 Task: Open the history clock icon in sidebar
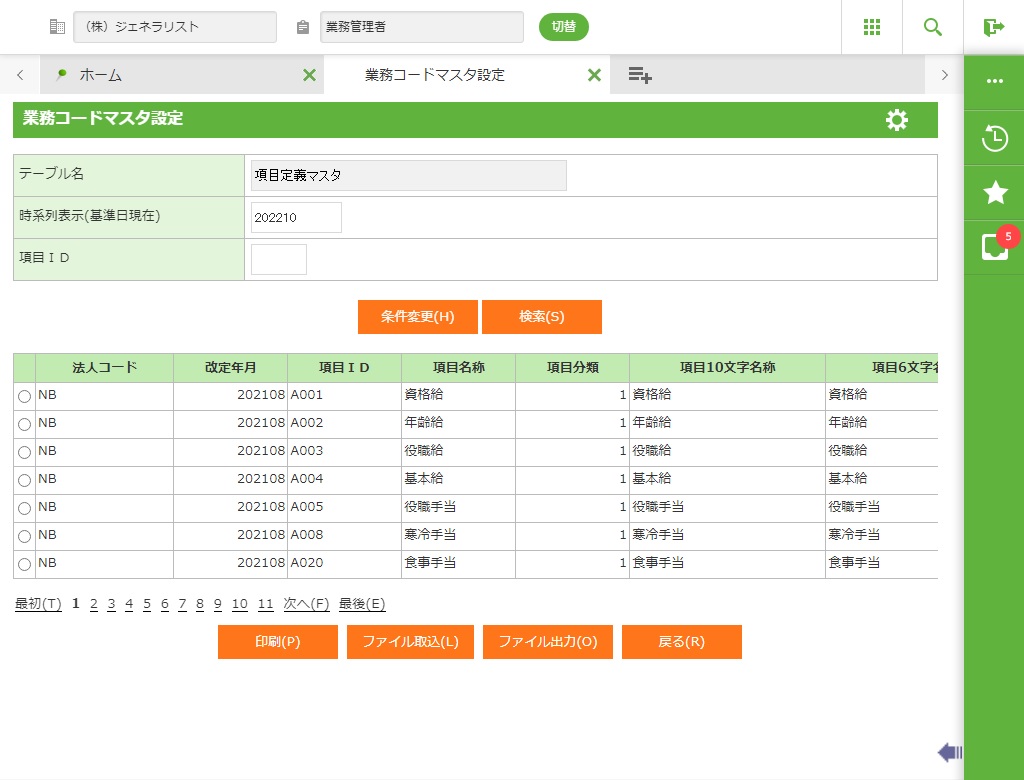tap(994, 138)
